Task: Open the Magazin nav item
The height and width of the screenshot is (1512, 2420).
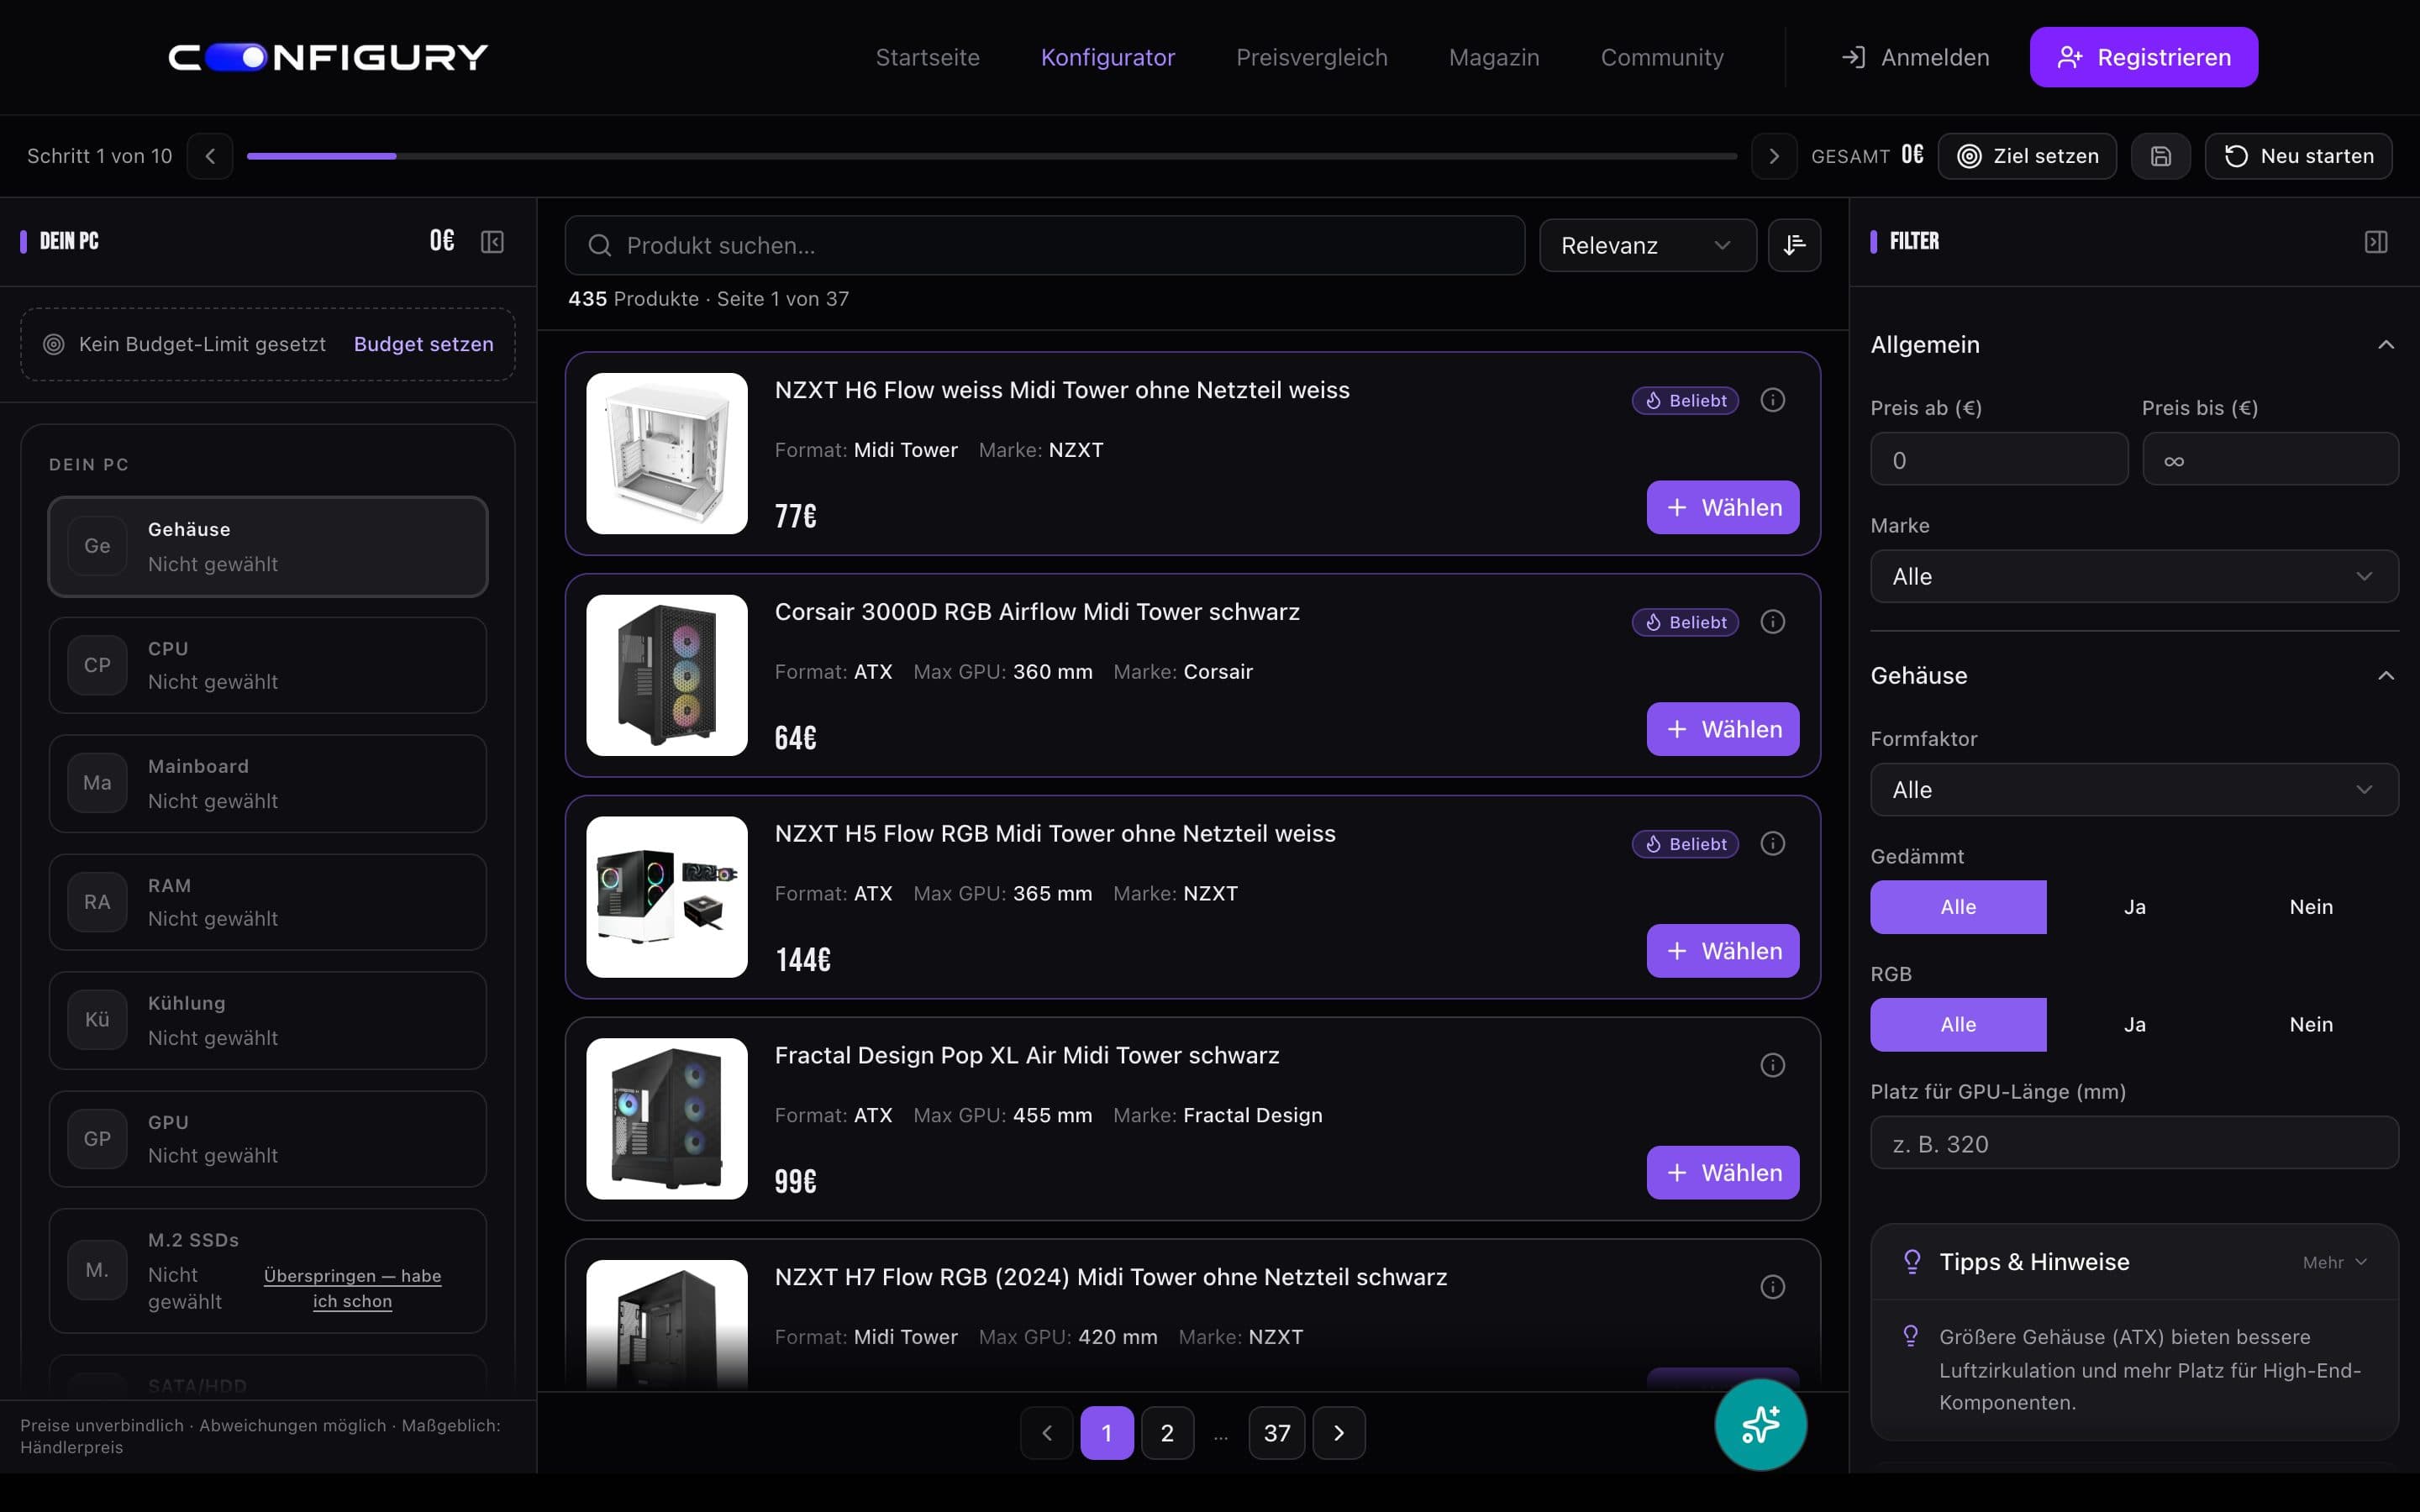Action: [1494, 57]
